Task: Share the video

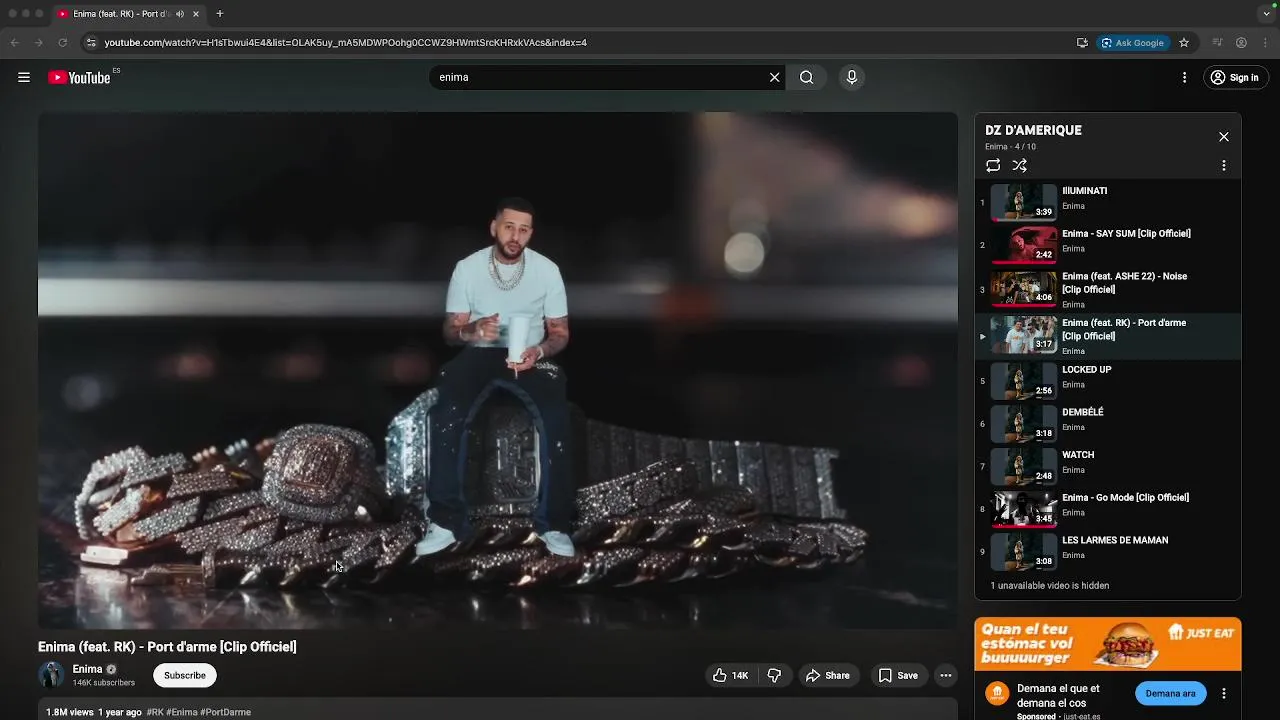Action: click(x=828, y=675)
